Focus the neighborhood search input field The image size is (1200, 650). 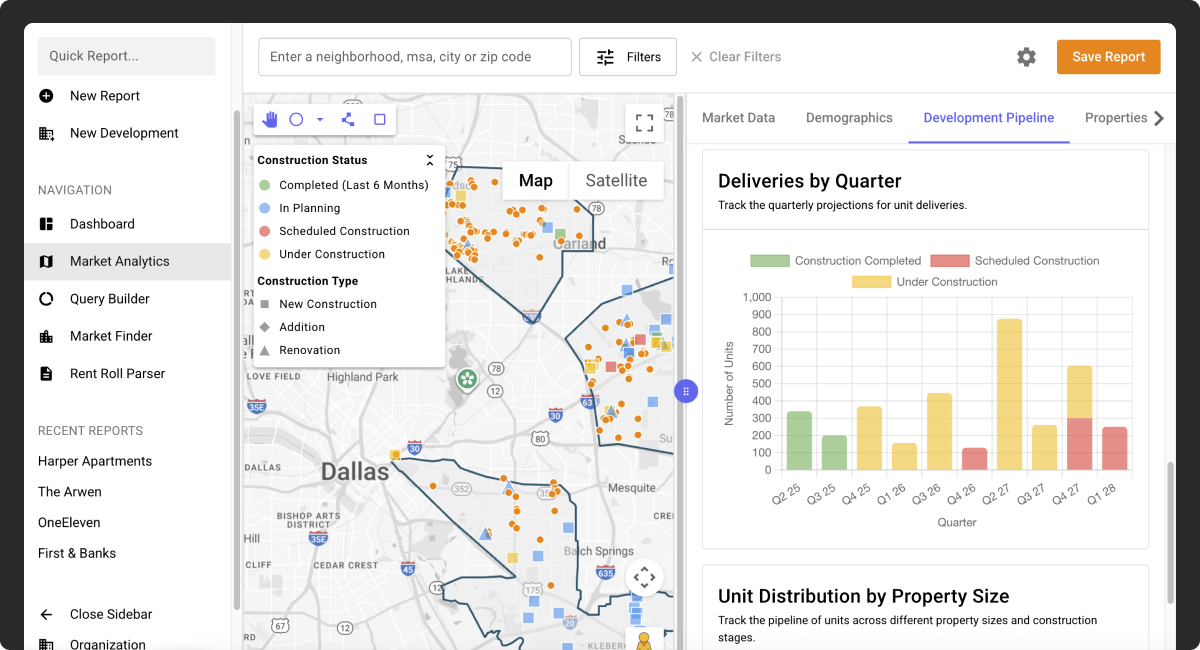pyautogui.click(x=415, y=57)
